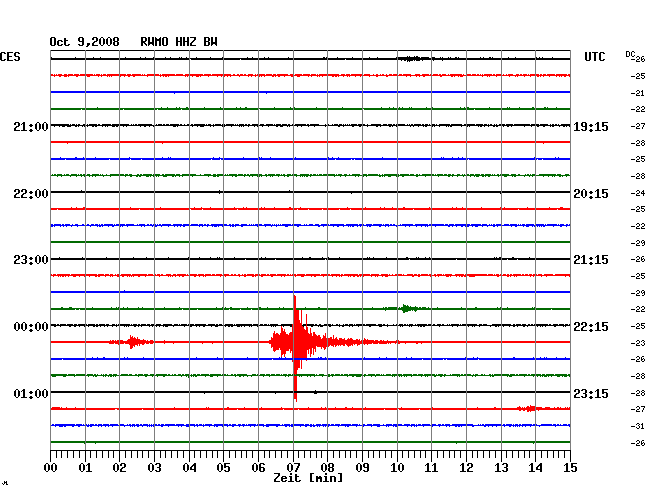The image size is (650, 494).
Task: Click minute tick label "06" on time axis
Action: [x=258, y=467]
